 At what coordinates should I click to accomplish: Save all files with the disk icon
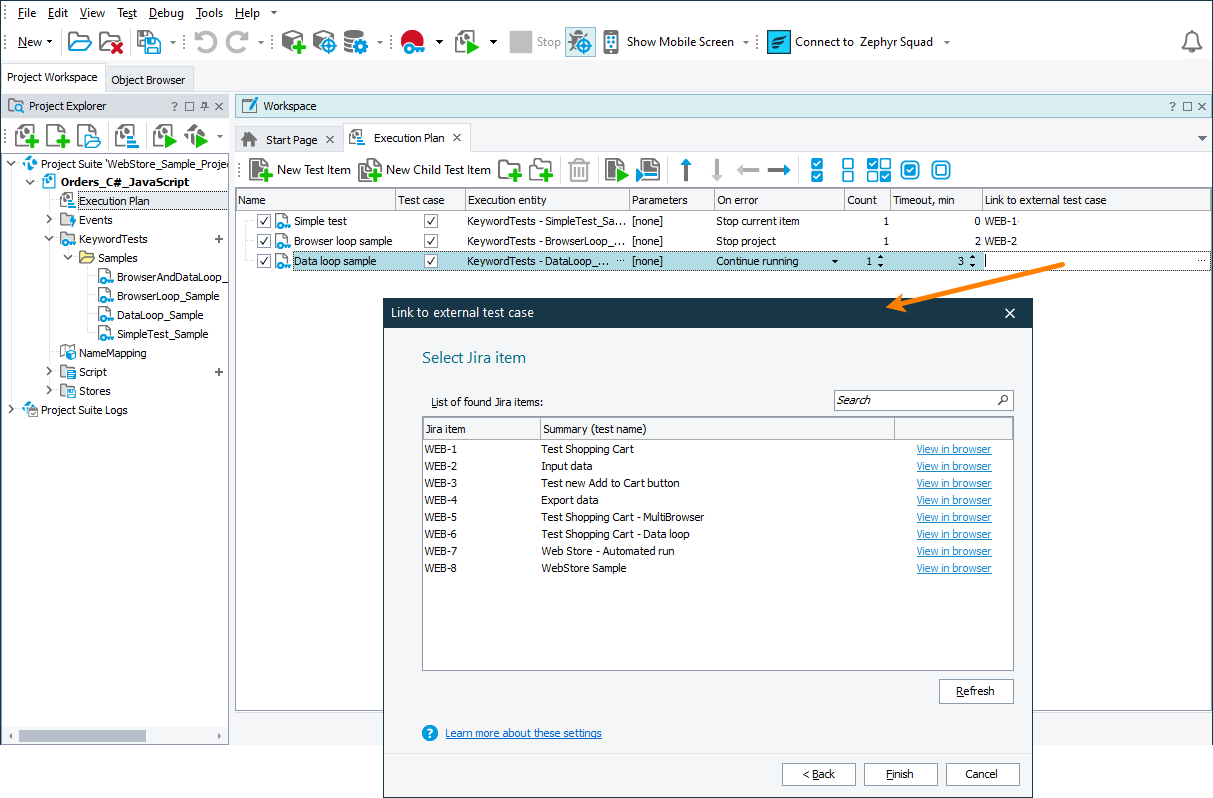[x=149, y=41]
